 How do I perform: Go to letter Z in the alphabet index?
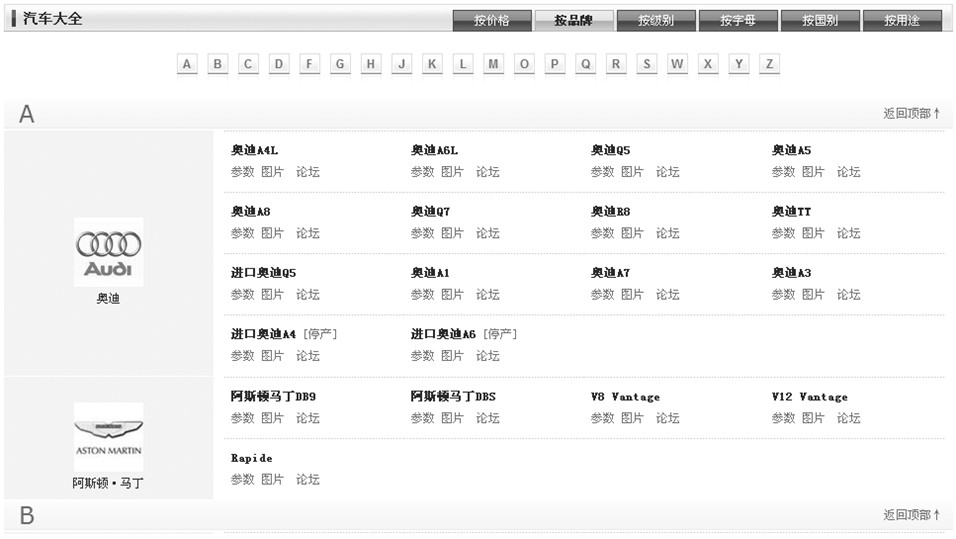pos(769,64)
